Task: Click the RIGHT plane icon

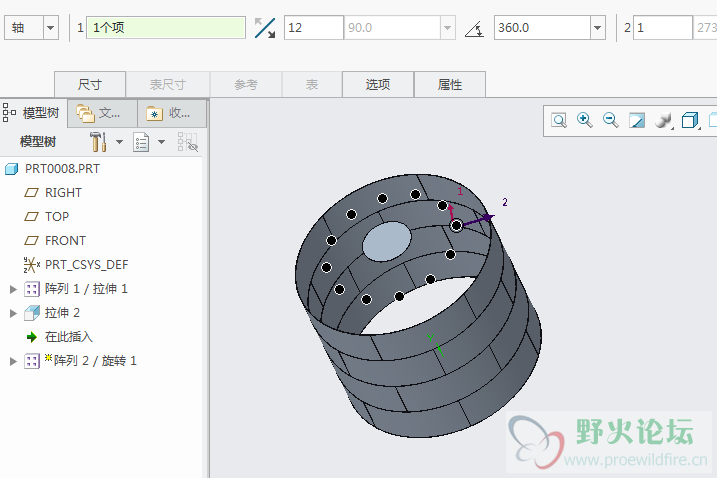Action: coord(31,193)
